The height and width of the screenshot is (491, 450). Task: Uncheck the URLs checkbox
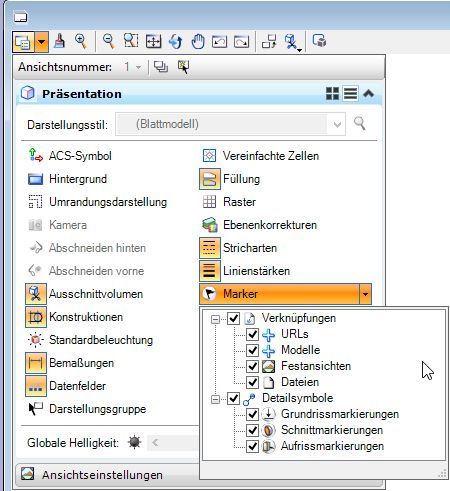[x=252, y=334]
